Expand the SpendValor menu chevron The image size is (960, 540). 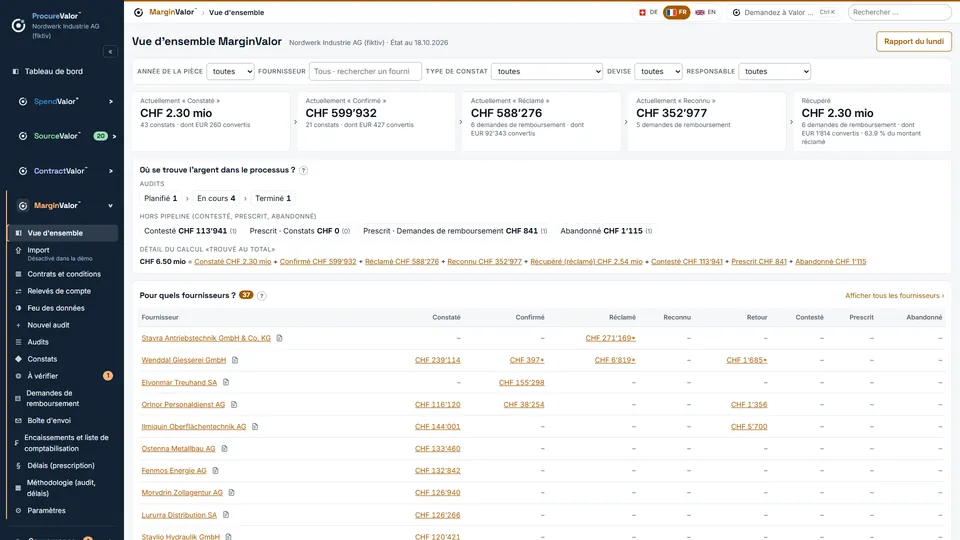tap(111, 102)
